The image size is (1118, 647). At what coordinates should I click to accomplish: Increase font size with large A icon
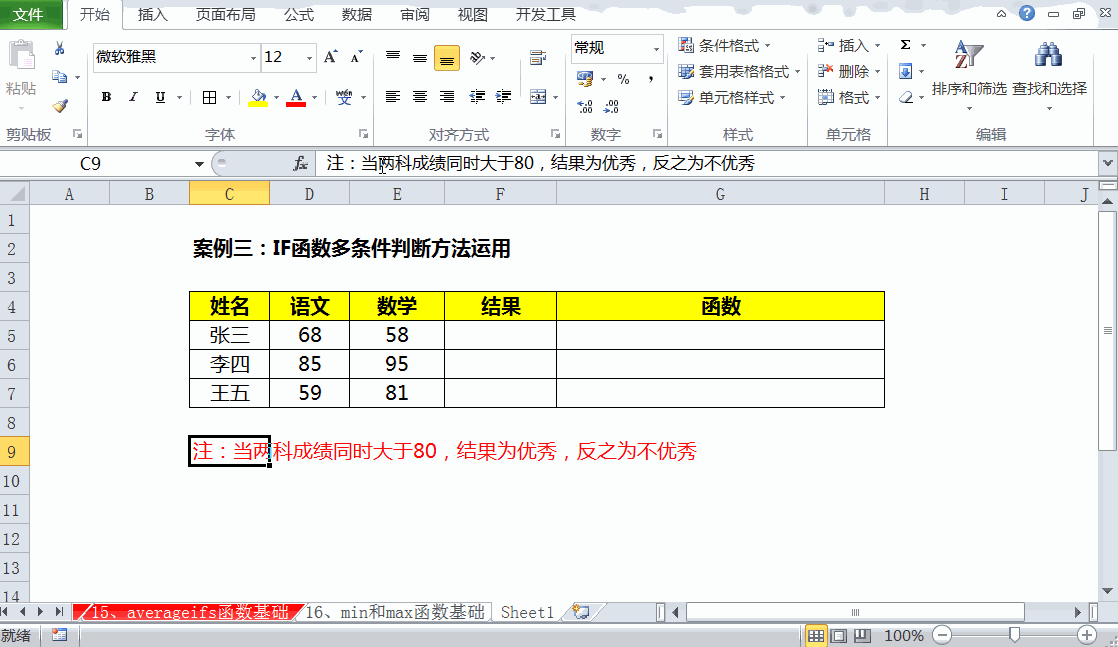(x=330, y=57)
